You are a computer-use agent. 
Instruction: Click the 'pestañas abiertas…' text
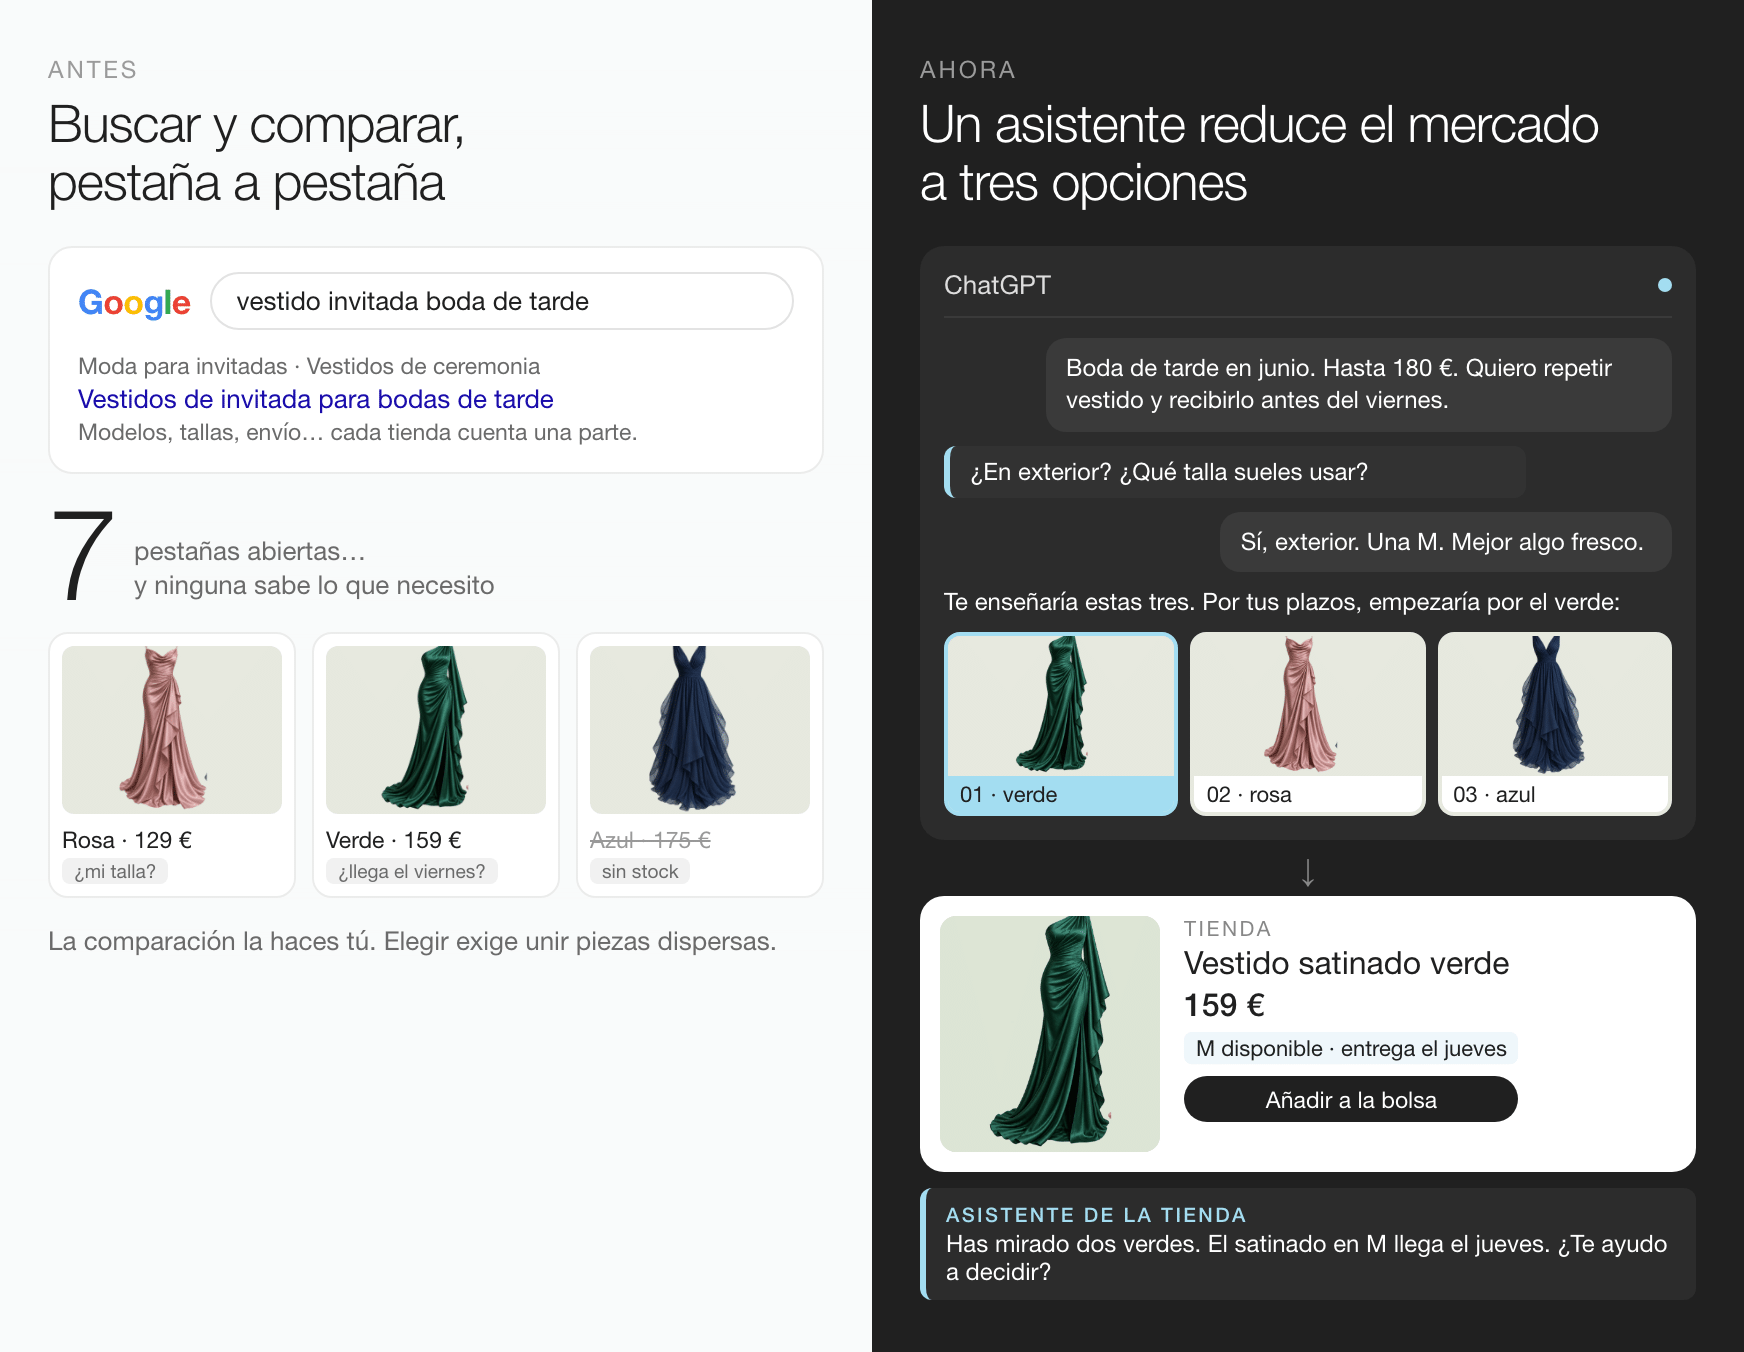[250, 551]
